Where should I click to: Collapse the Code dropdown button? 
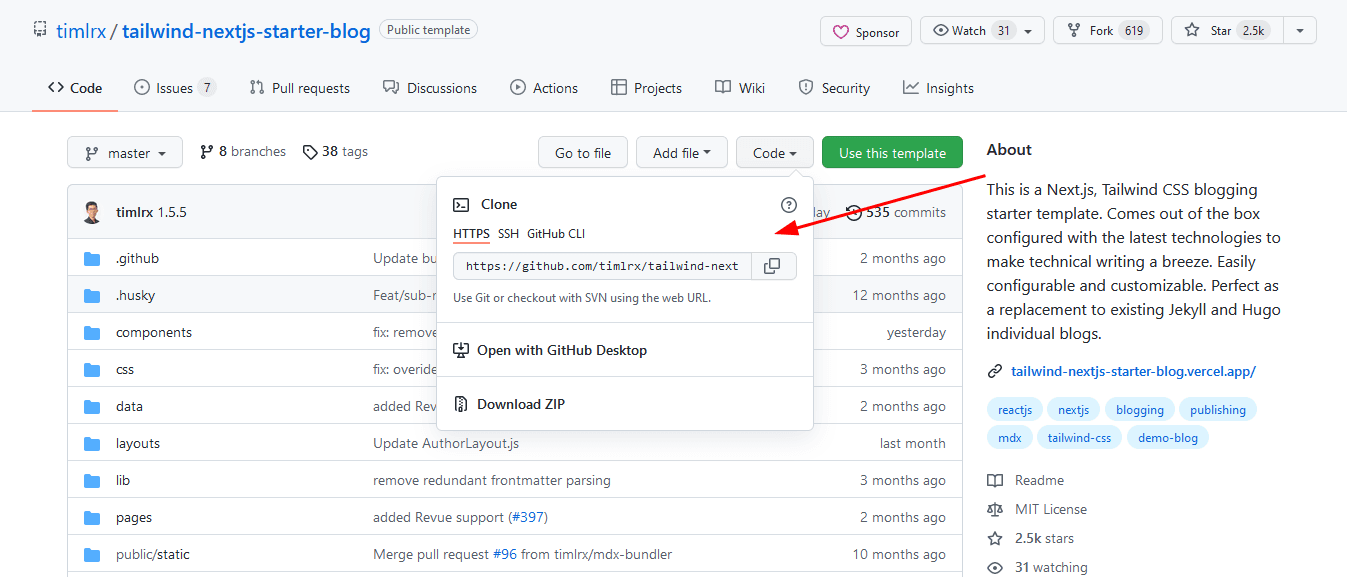pos(775,153)
